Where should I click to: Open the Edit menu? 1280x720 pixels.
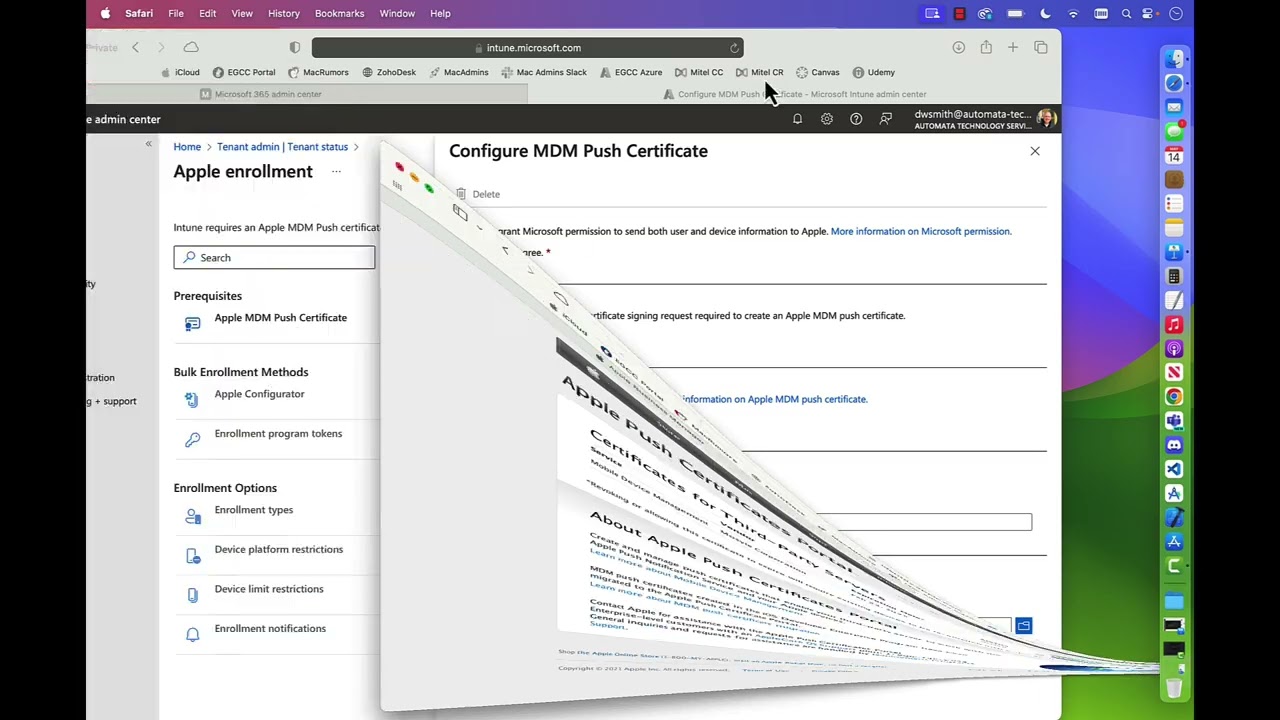[x=208, y=13]
